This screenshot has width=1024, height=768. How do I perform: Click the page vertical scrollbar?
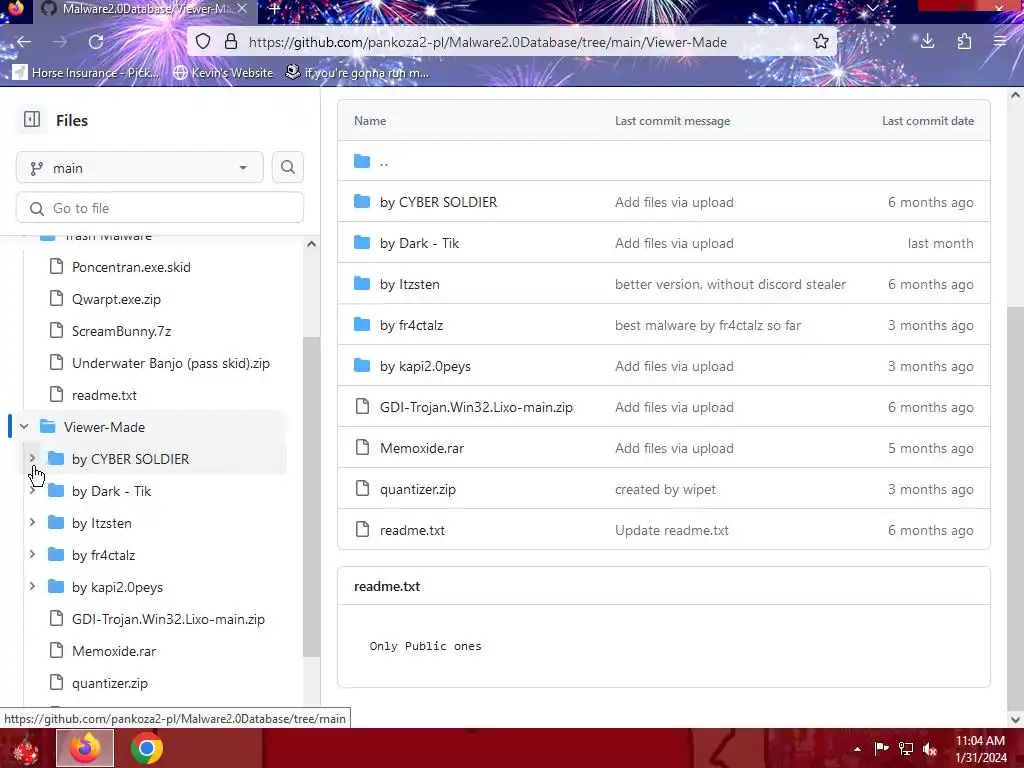point(1015,509)
